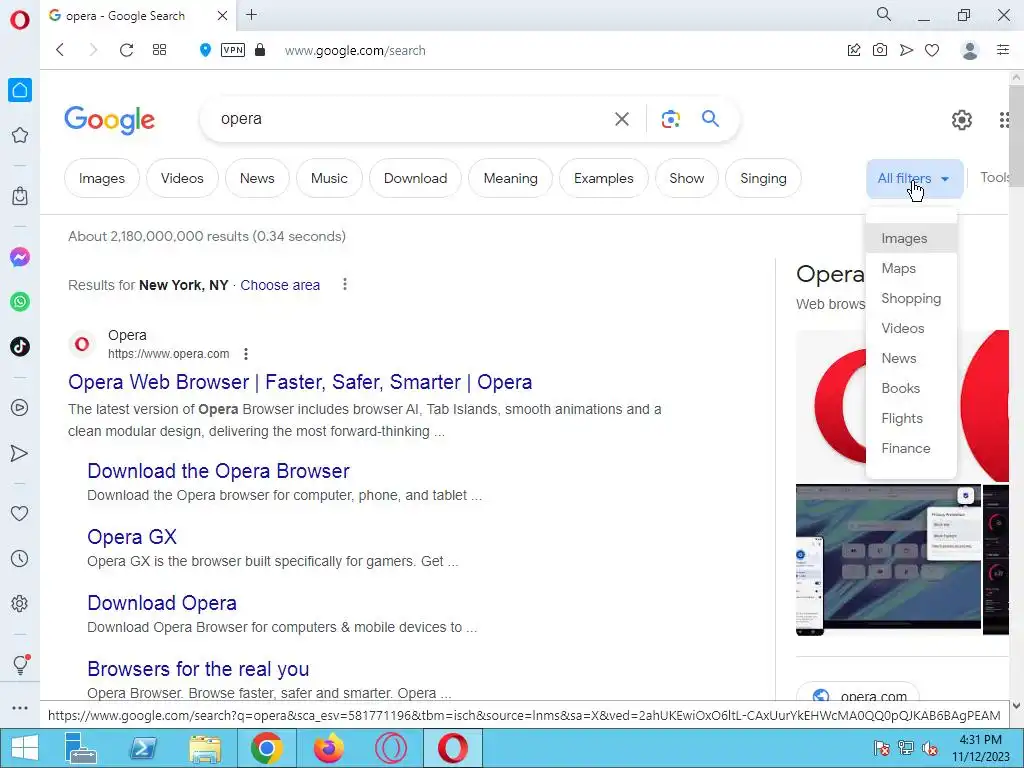The image size is (1024, 768).
Task: Open the sidebar Shopping bag icon
Action: point(20,195)
